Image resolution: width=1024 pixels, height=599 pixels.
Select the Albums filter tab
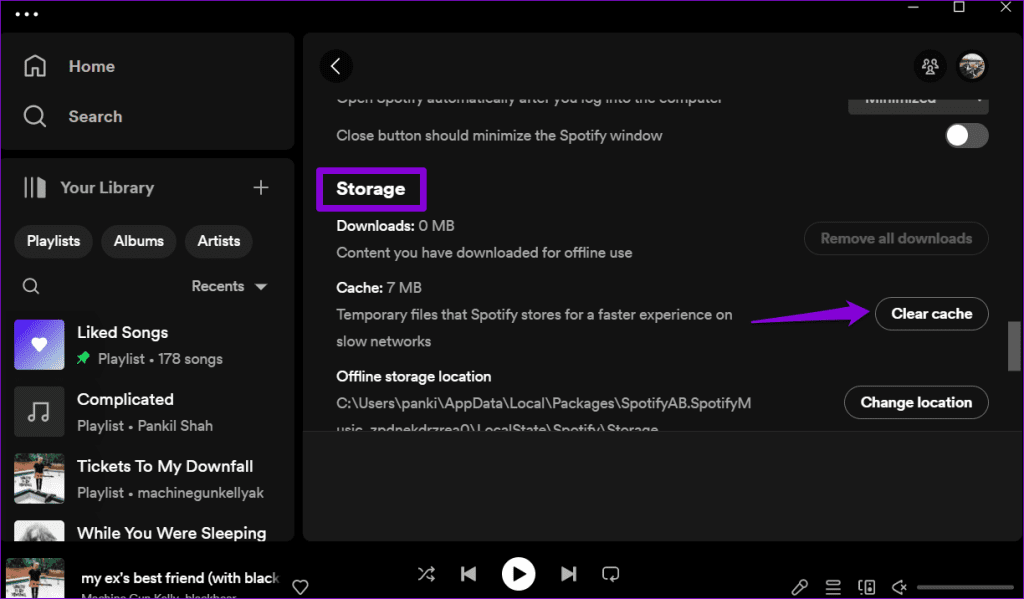tap(138, 241)
